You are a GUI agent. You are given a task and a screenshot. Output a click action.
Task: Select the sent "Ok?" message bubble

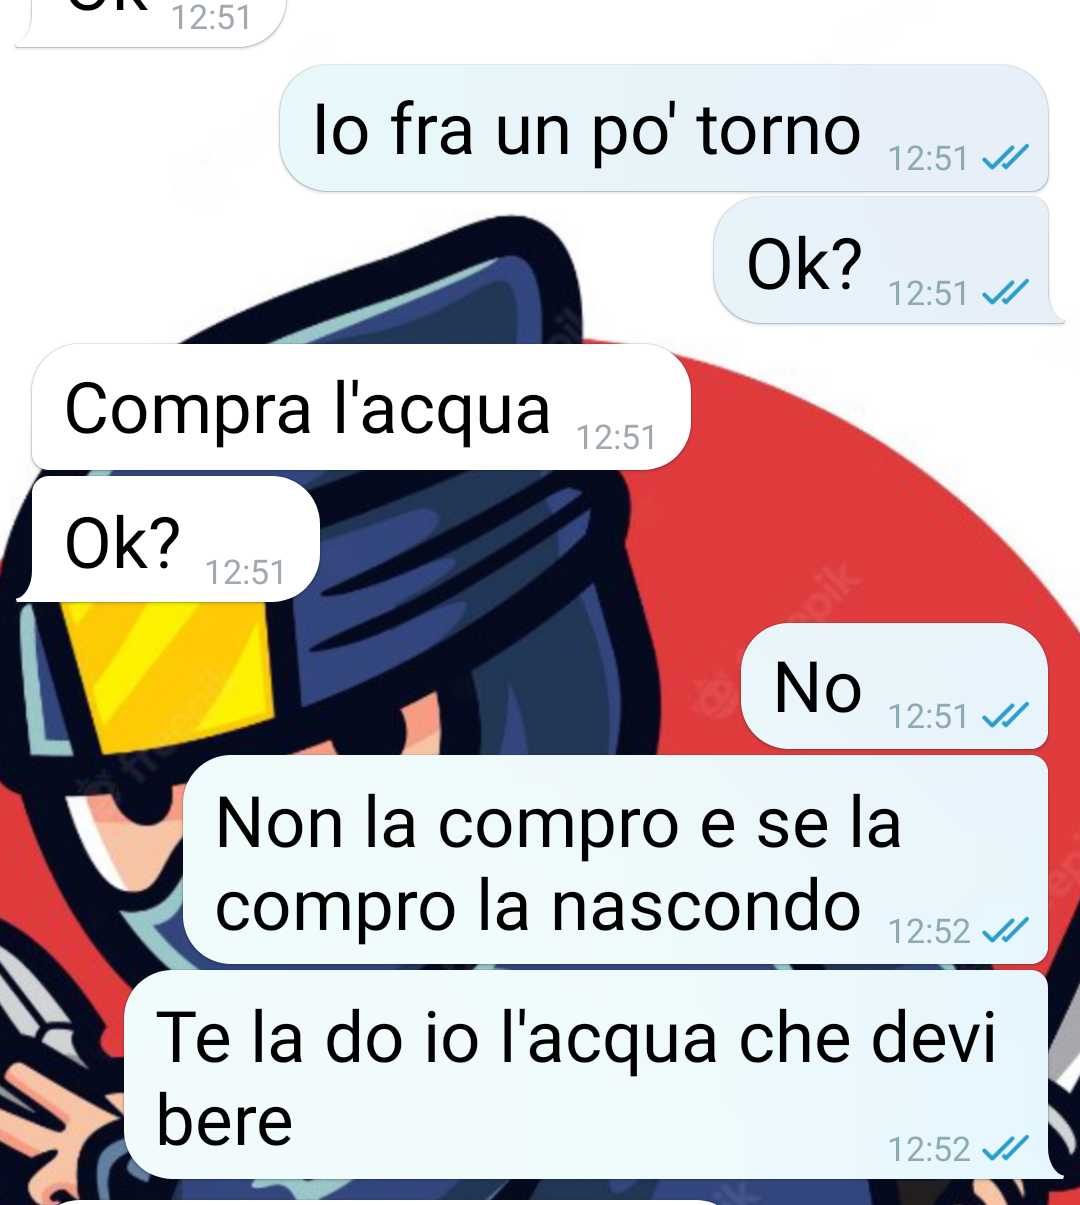coord(886,261)
